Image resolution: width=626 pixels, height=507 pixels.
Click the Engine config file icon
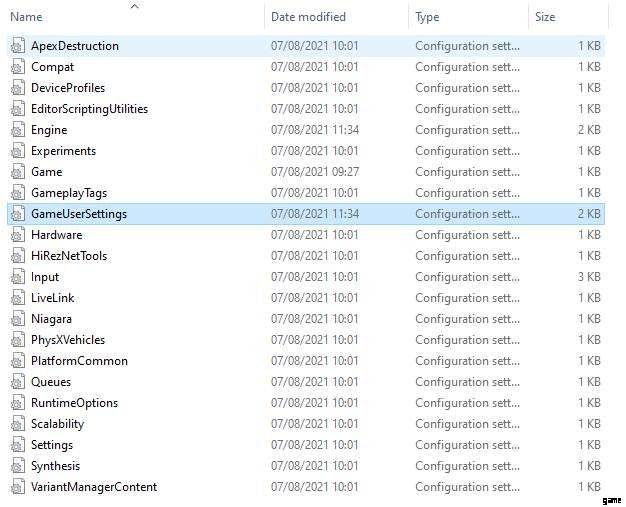(x=16, y=130)
